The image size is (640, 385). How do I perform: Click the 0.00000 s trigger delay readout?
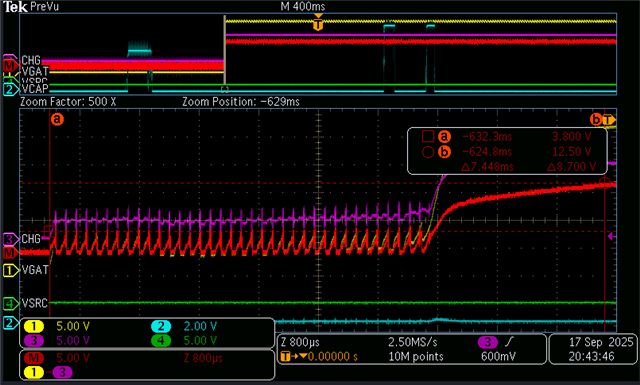333,356
